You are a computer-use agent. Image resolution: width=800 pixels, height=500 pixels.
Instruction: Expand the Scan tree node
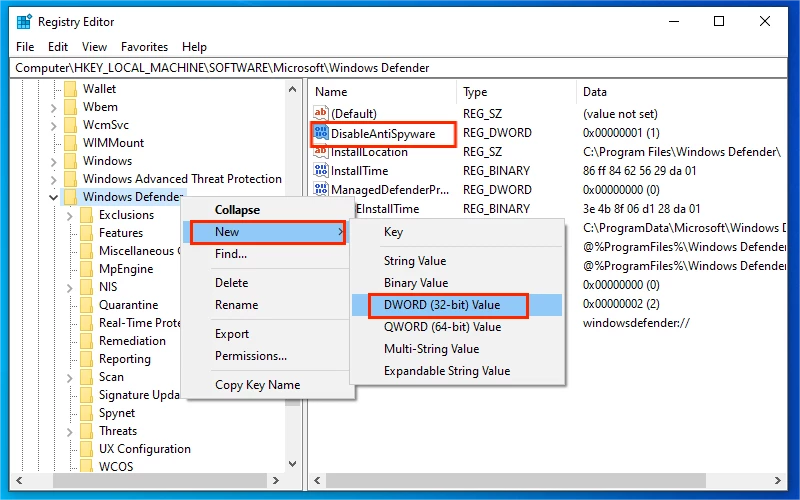coord(69,378)
